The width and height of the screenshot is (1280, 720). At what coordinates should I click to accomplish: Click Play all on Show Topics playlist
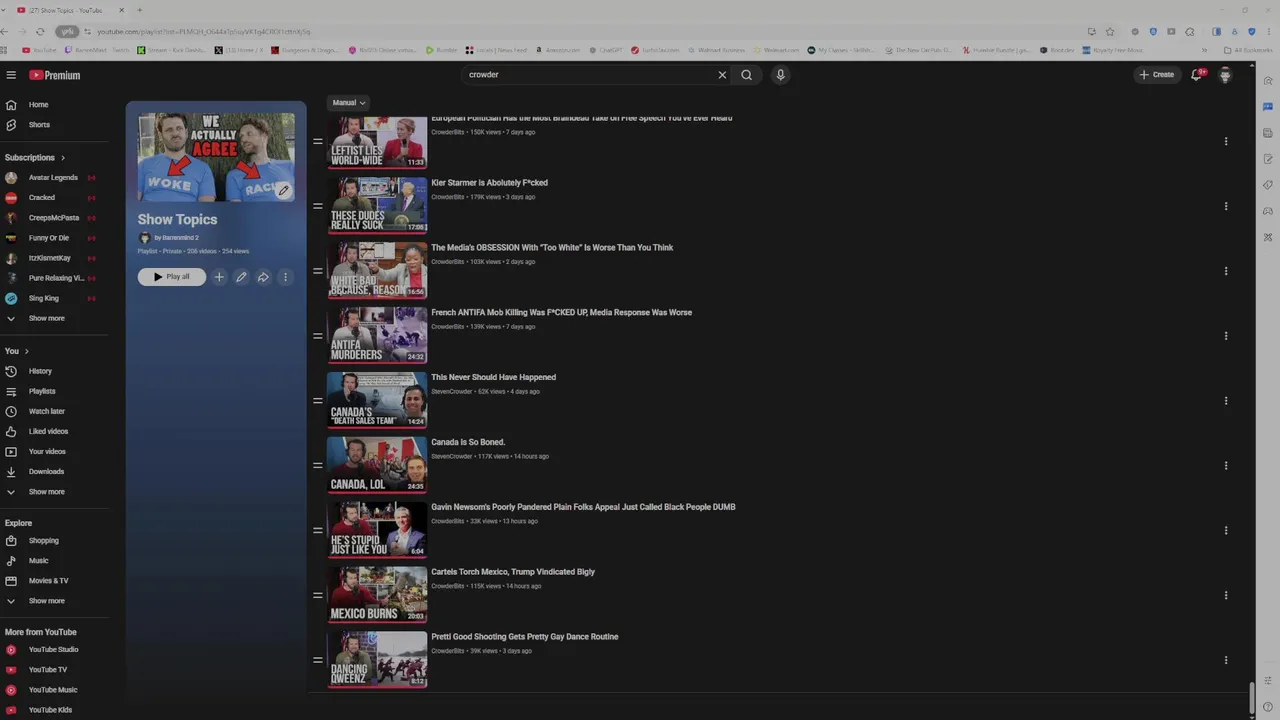[172, 277]
